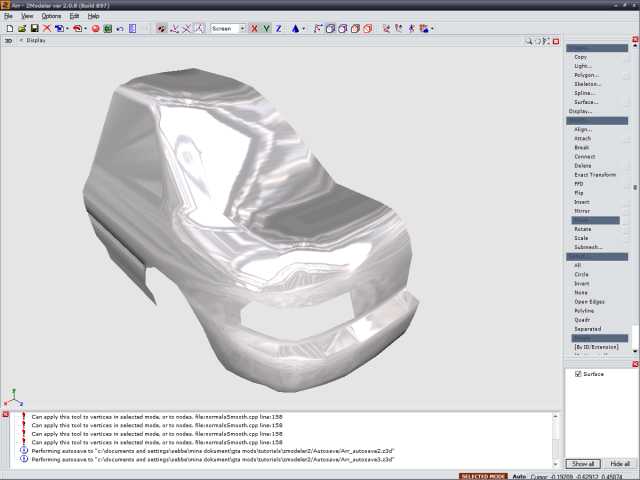This screenshot has width=640, height=480.
Task: Toggle the X axis constraint
Action: click(x=254, y=29)
